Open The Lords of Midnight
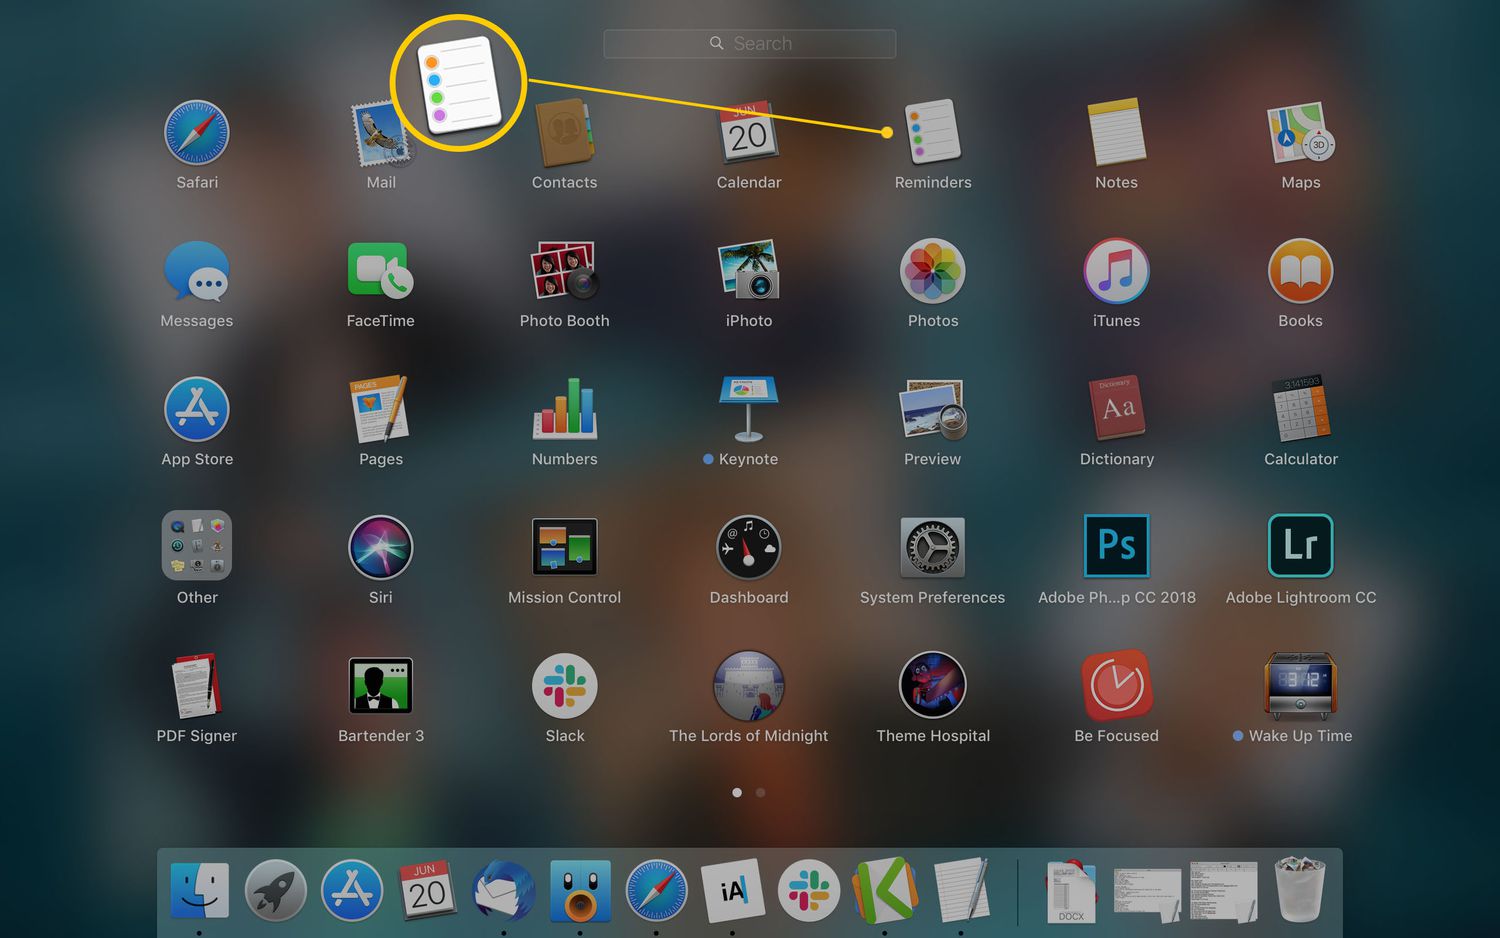The image size is (1500, 938). [749, 686]
